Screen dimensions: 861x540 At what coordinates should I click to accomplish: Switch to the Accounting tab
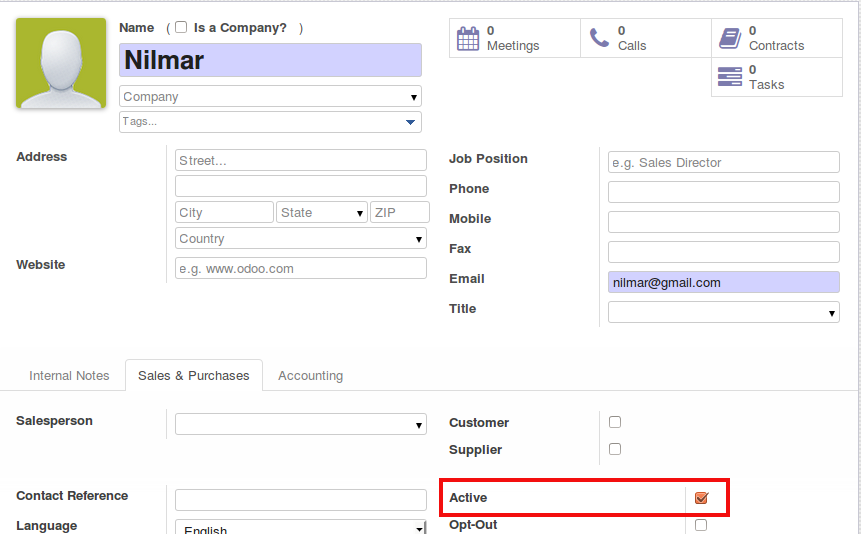coord(311,376)
